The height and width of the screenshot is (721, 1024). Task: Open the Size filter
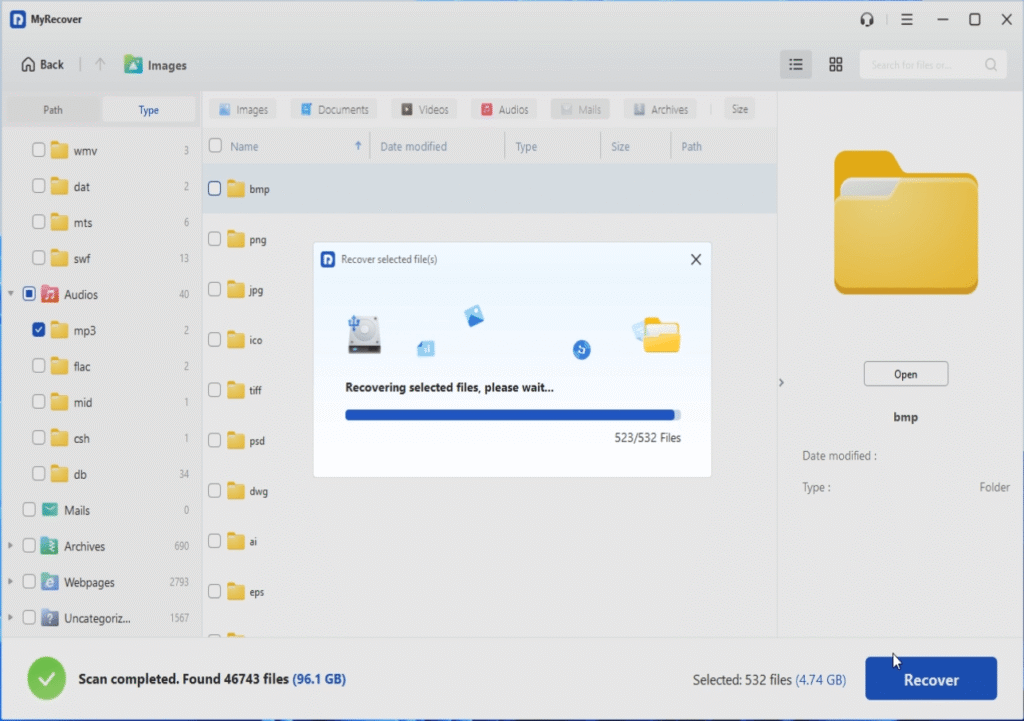[739, 109]
